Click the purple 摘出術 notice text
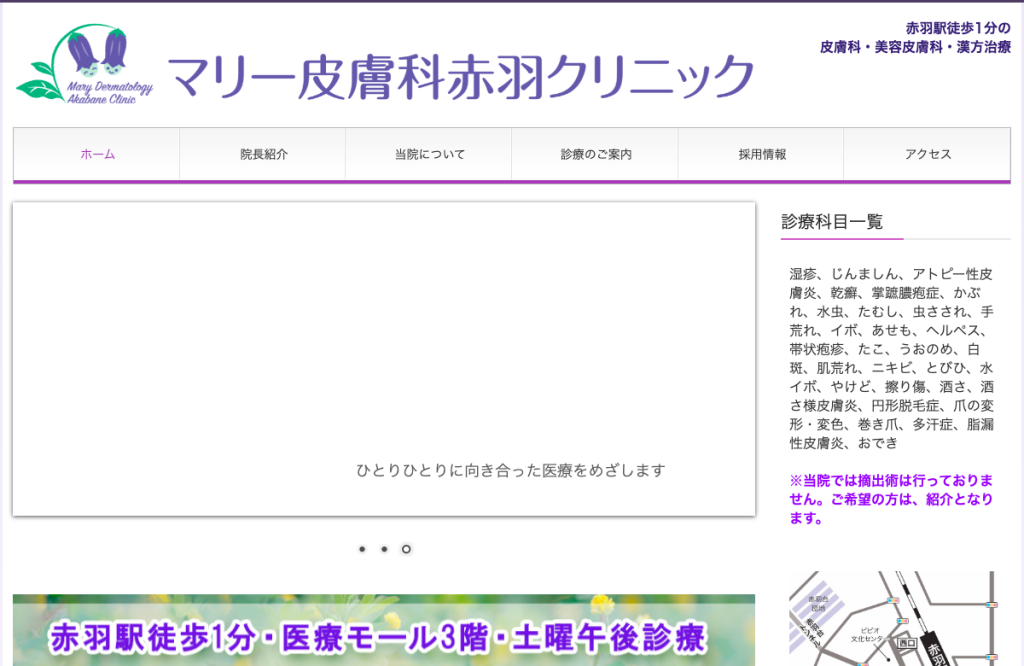Viewport: 1024px width, 666px height. pos(891,500)
